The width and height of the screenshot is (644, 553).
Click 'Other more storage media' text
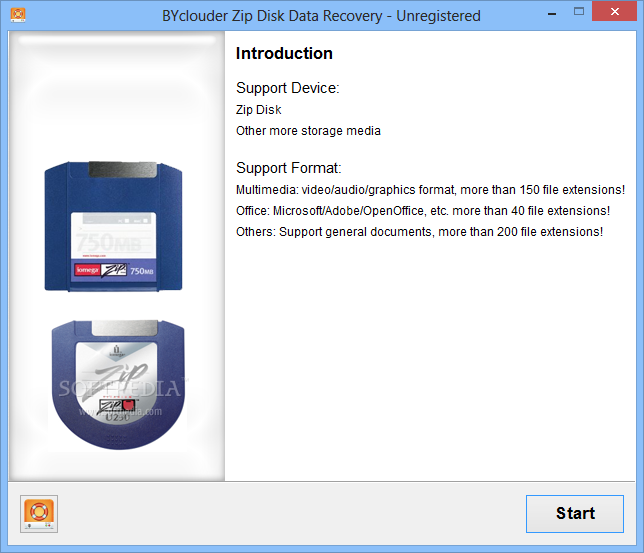pos(308,131)
